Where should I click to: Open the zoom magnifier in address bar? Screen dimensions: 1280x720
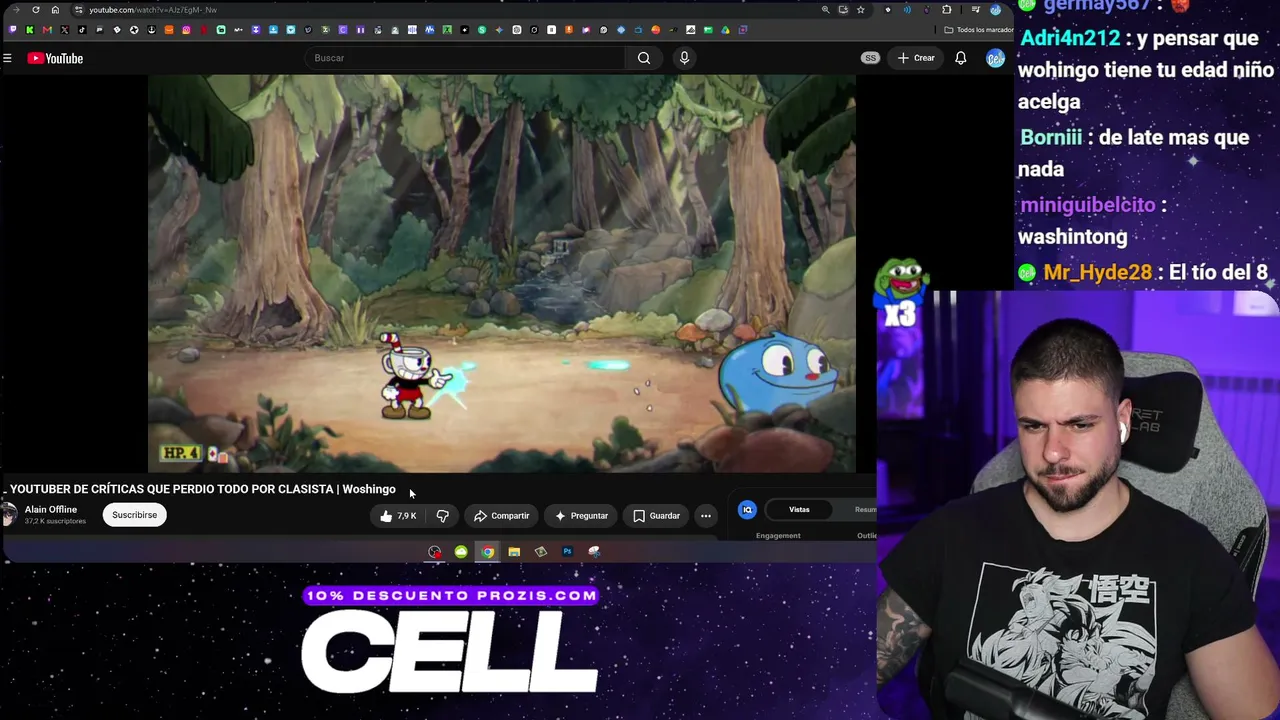[825, 10]
